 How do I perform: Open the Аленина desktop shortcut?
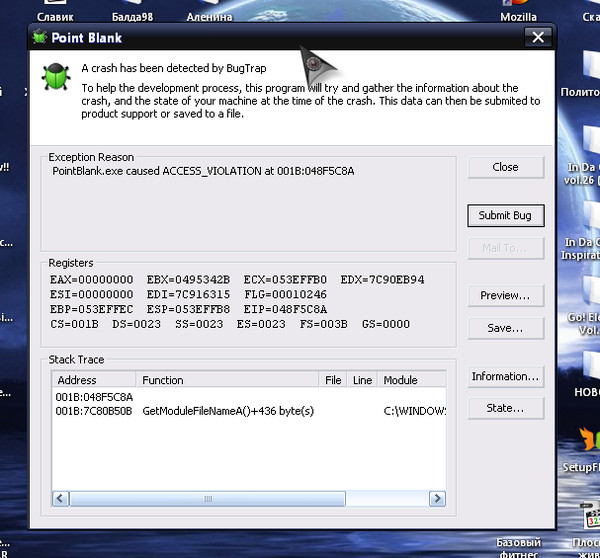pyautogui.click(x=209, y=11)
